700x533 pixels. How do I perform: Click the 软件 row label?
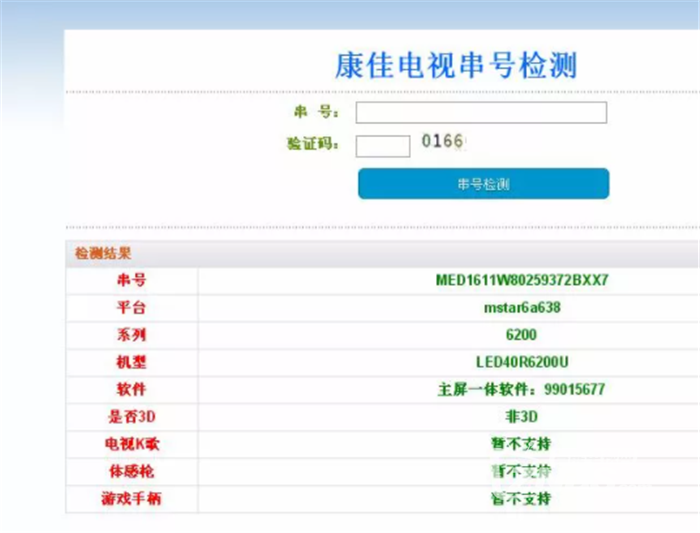coord(131,389)
